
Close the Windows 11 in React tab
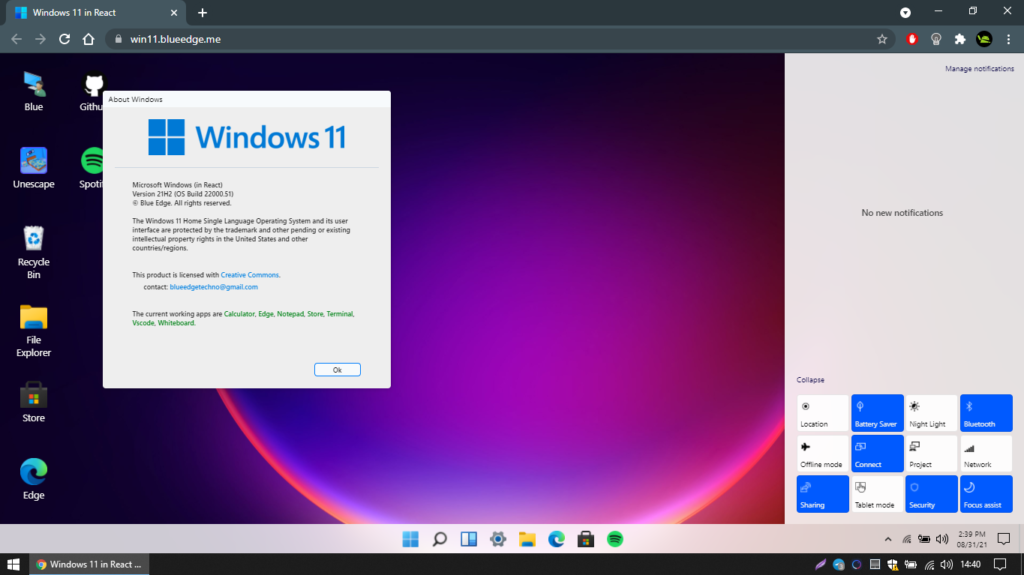(174, 12)
